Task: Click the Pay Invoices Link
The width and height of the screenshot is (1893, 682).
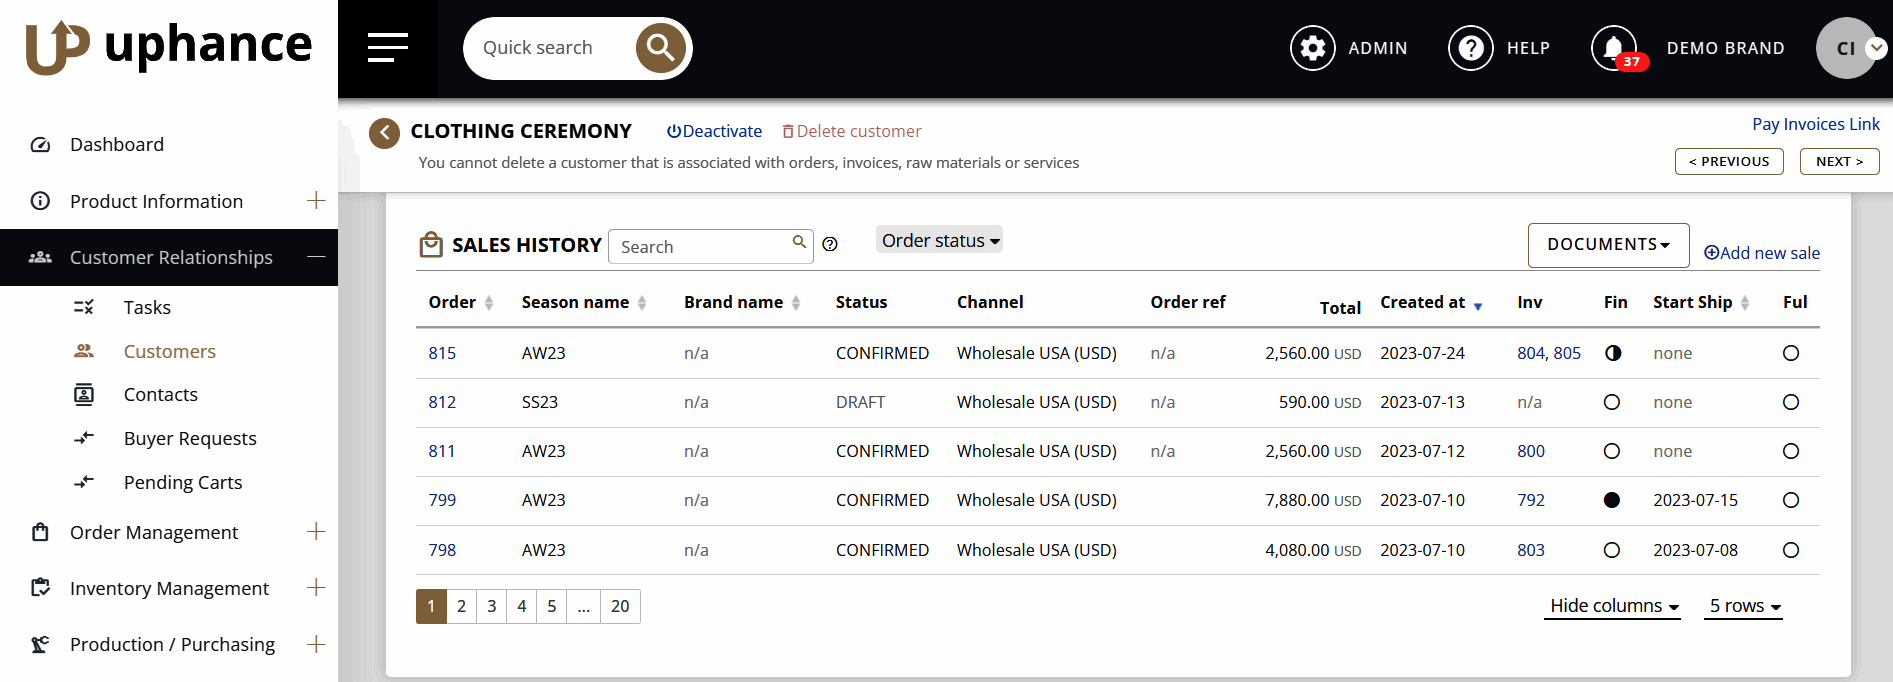Action: [x=1815, y=124]
